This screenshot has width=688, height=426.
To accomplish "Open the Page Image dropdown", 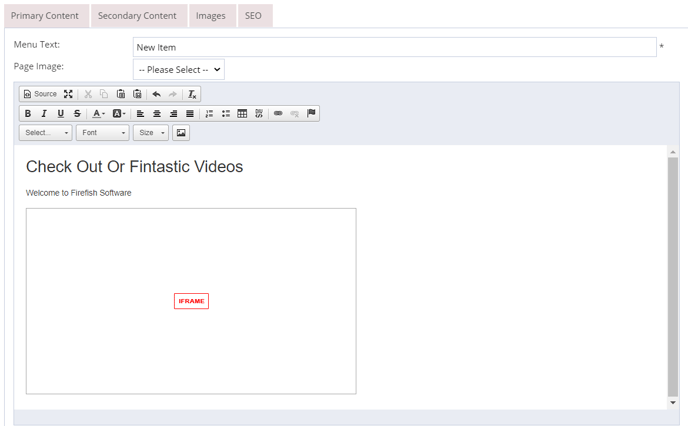I will (x=178, y=70).
